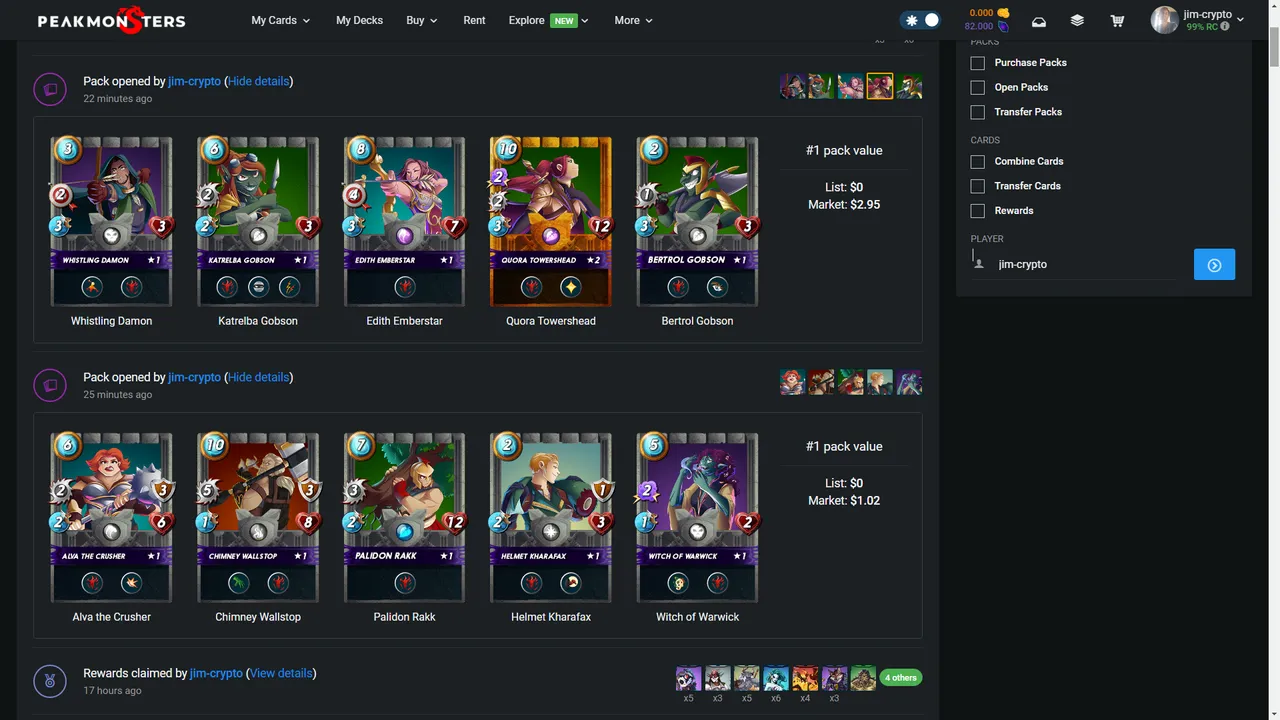The width and height of the screenshot is (1280, 720).
Task: View details of the rewards claimed entry
Action: (281, 673)
